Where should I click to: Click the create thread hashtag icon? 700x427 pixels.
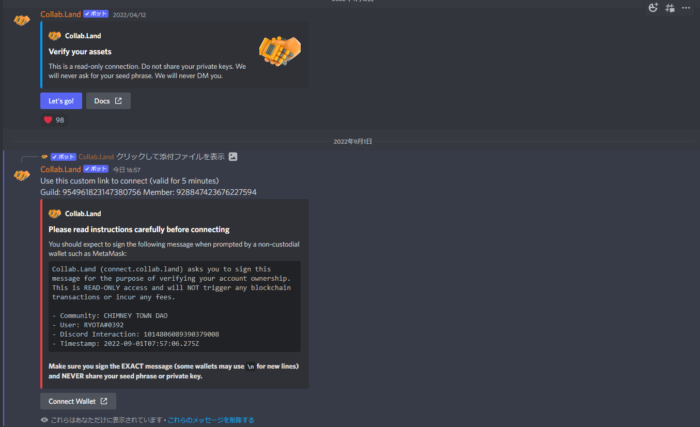670,8
